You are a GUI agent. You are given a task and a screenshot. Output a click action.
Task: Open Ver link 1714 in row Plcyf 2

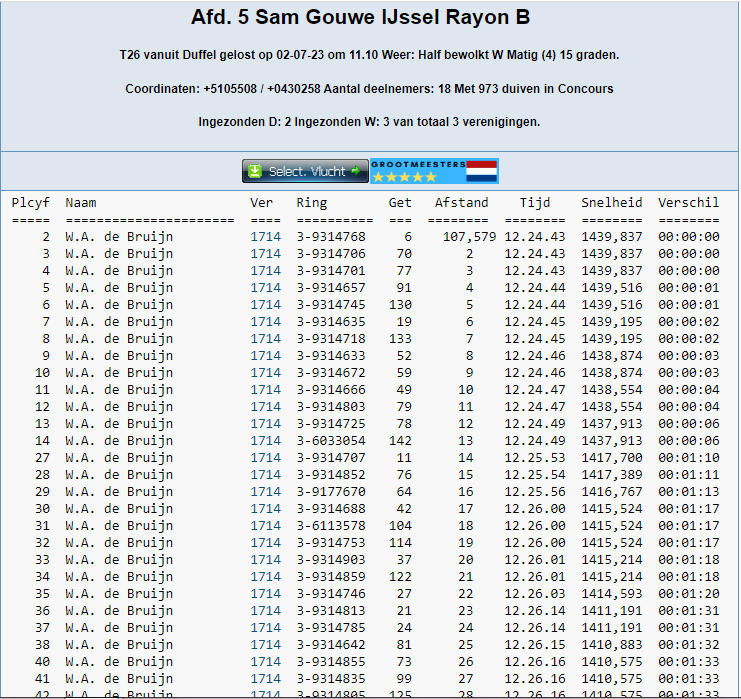tap(266, 237)
